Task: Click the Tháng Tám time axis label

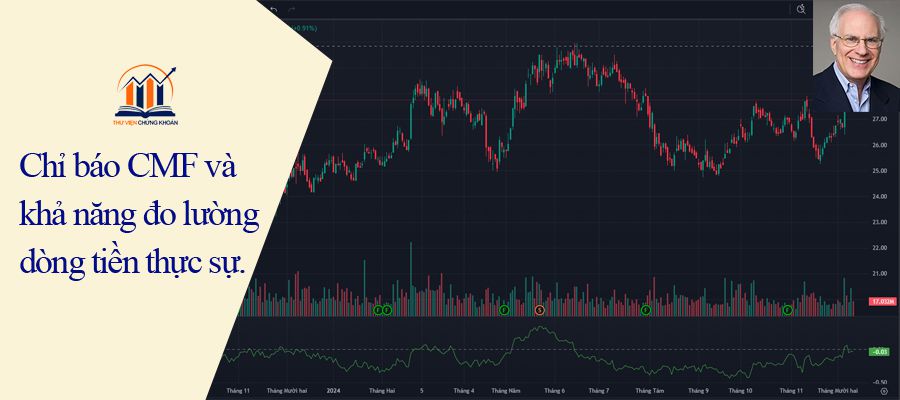Action: 648,391
